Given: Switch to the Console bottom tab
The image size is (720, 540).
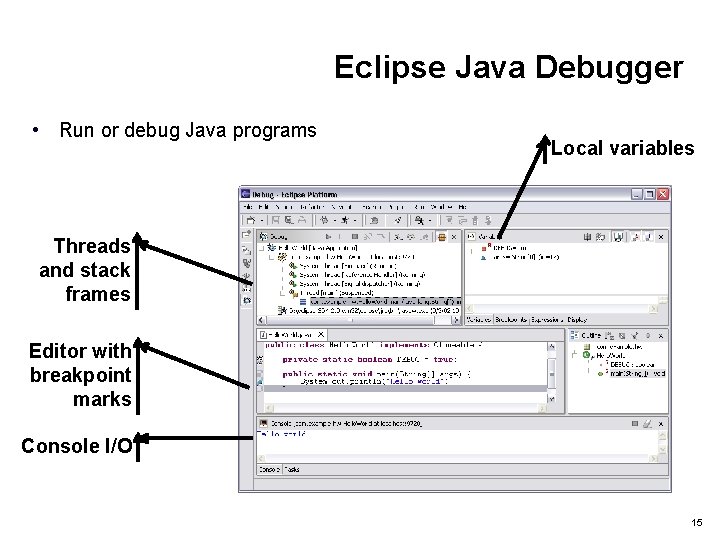Looking at the screenshot, I should click(x=269, y=469).
